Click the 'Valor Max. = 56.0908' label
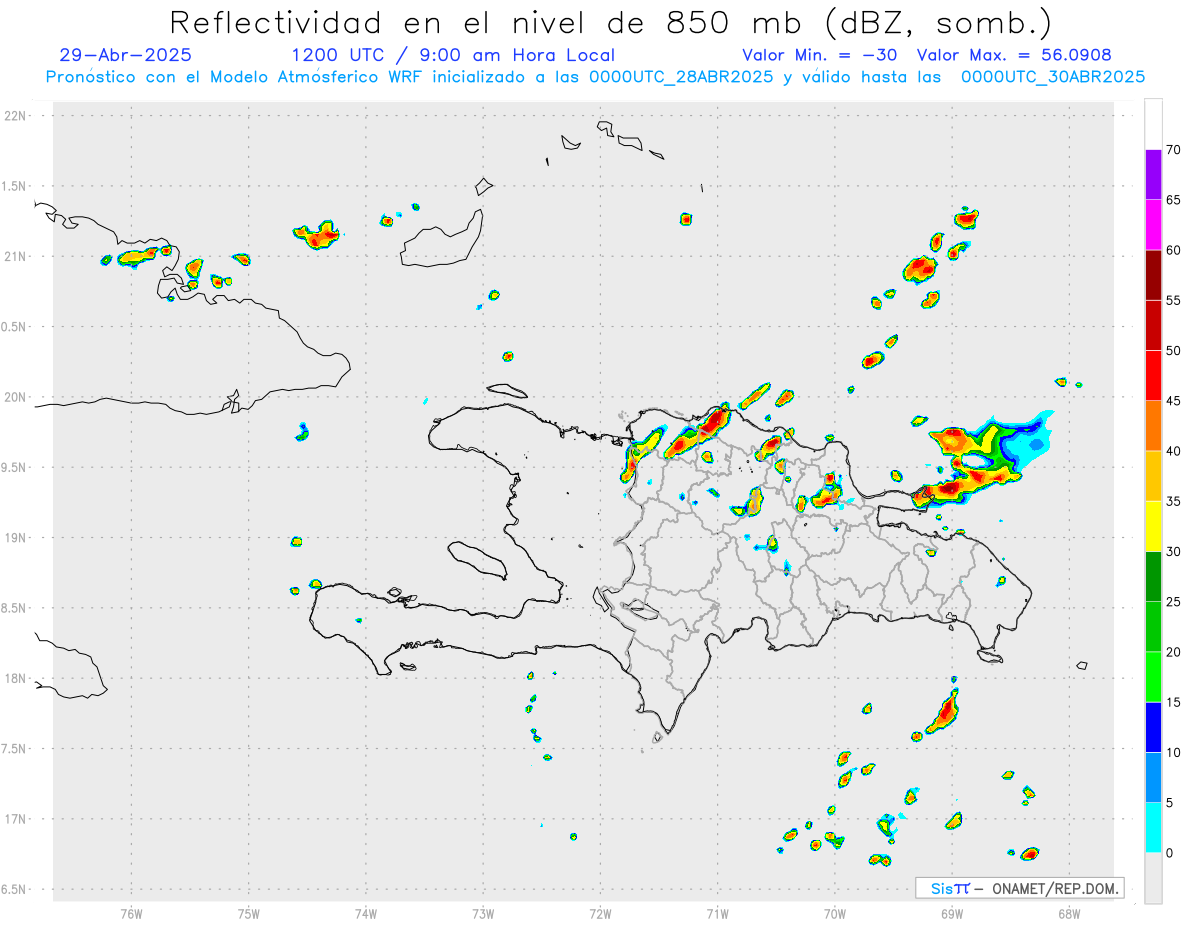Screen dimensions: 1200x927 1014,56
